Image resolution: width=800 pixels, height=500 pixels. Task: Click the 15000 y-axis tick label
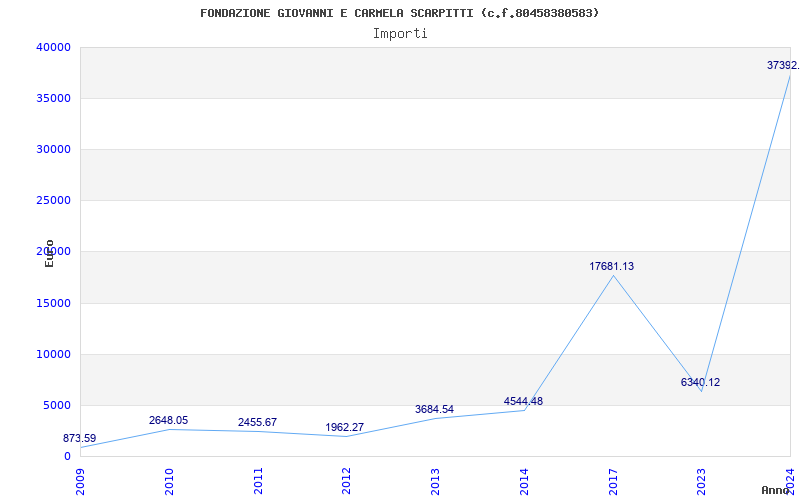[53, 304]
